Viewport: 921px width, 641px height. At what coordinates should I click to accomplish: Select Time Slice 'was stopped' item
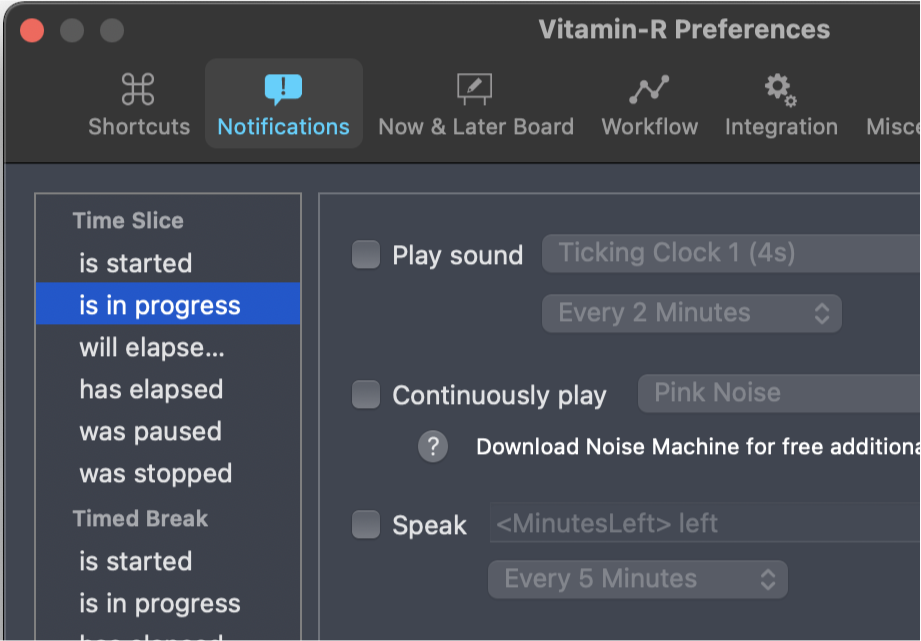pyautogui.click(x=168, y=474)
